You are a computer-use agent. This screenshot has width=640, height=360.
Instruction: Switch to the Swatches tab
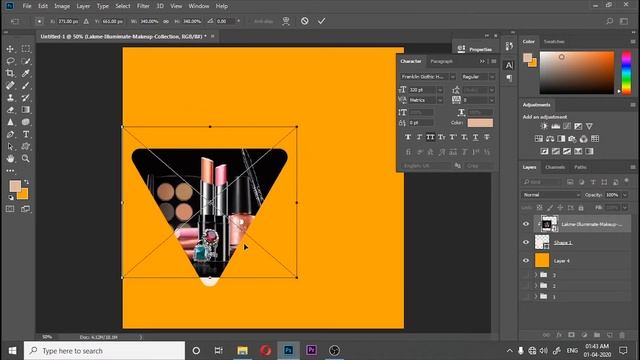(554, 42)
